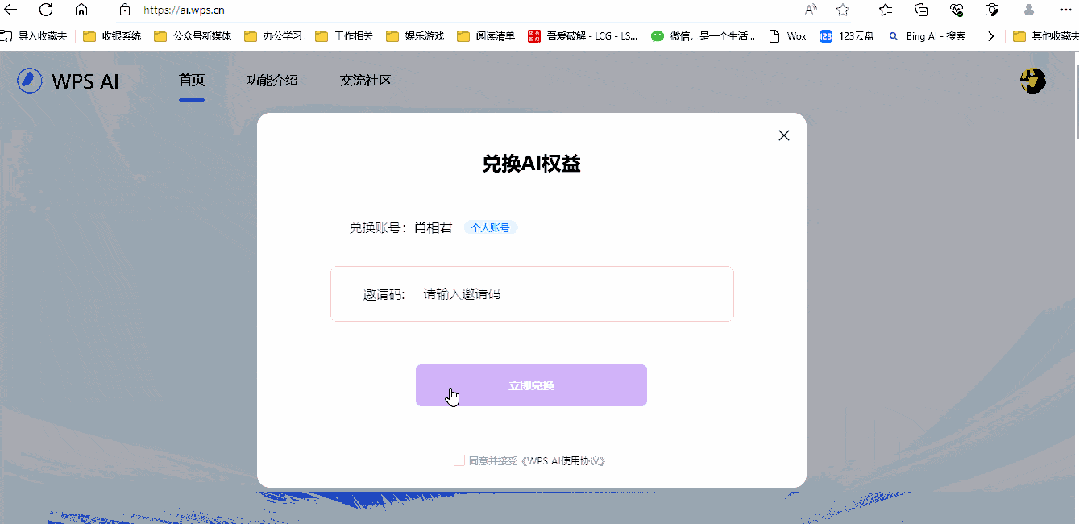Reload the page with the refresh icon
1079x524 pixels.
(x=46, y=10)
